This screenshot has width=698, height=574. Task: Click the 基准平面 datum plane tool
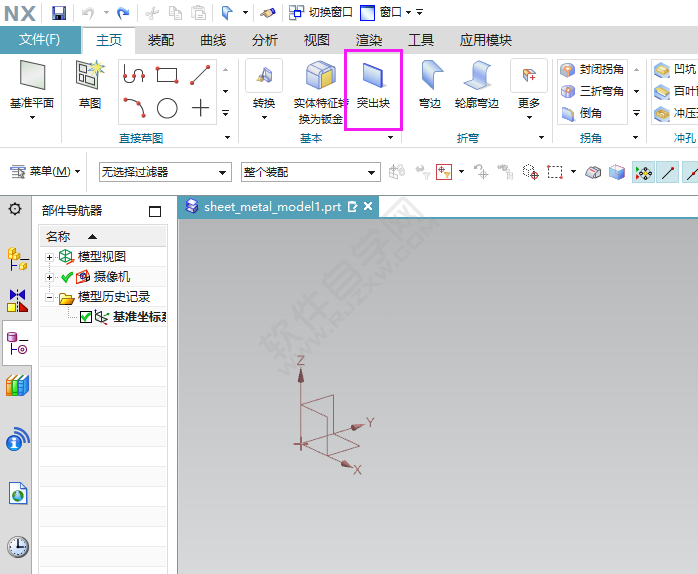(x=32, y=85)
